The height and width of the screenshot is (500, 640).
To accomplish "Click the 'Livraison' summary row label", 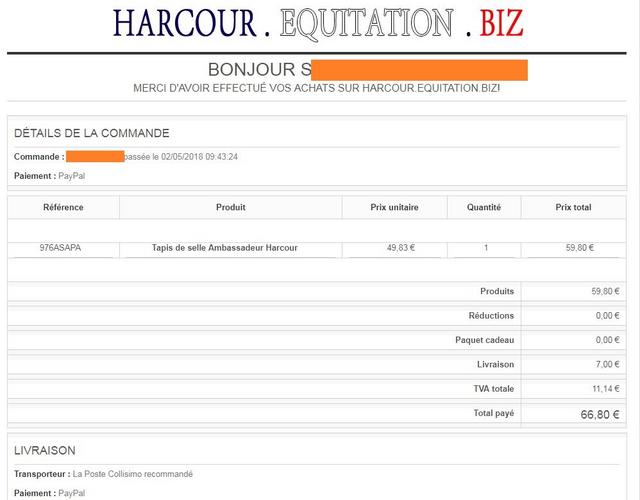I will click(496, 364).
